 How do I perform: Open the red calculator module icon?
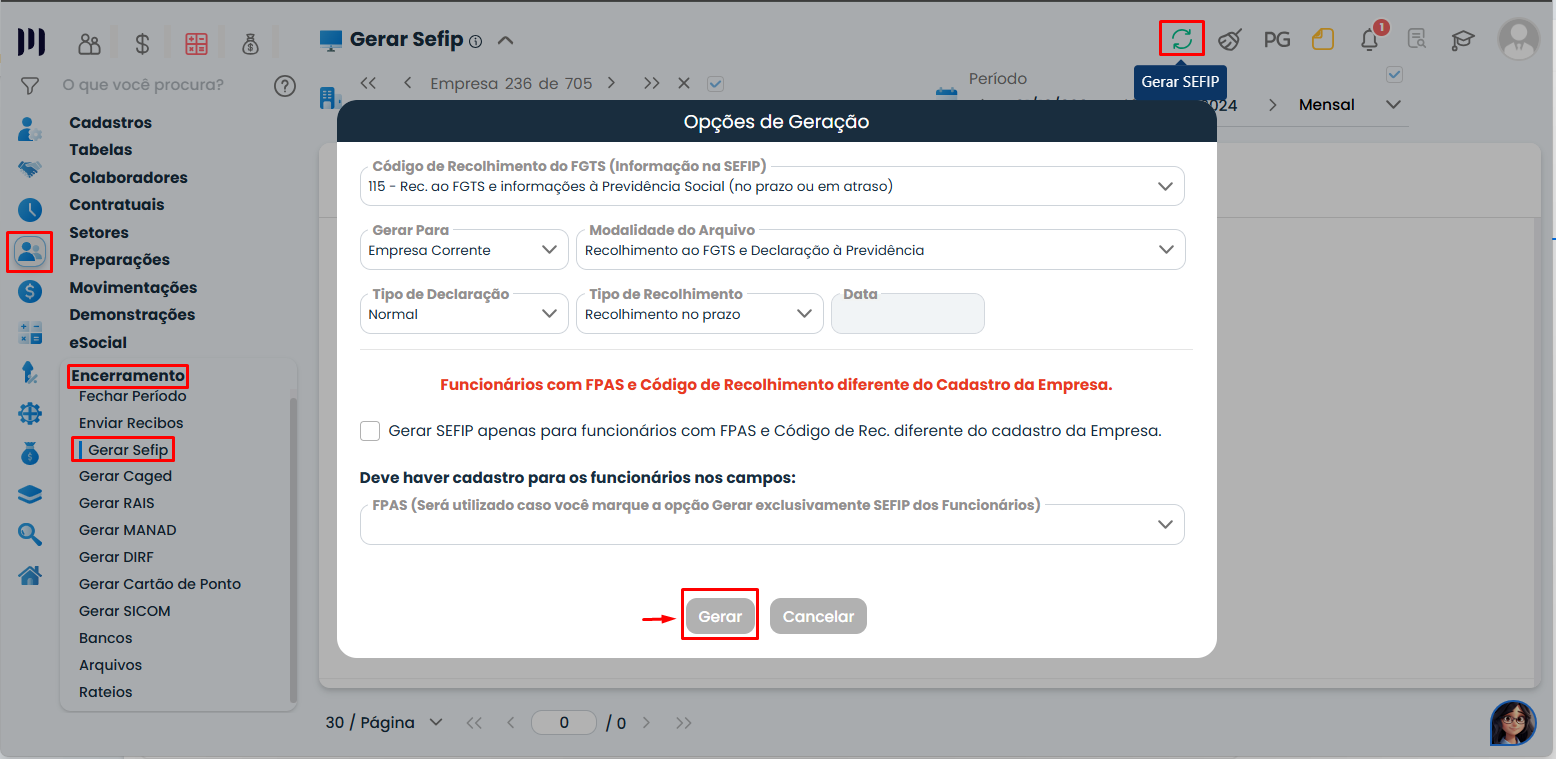(x=196, y=43)
